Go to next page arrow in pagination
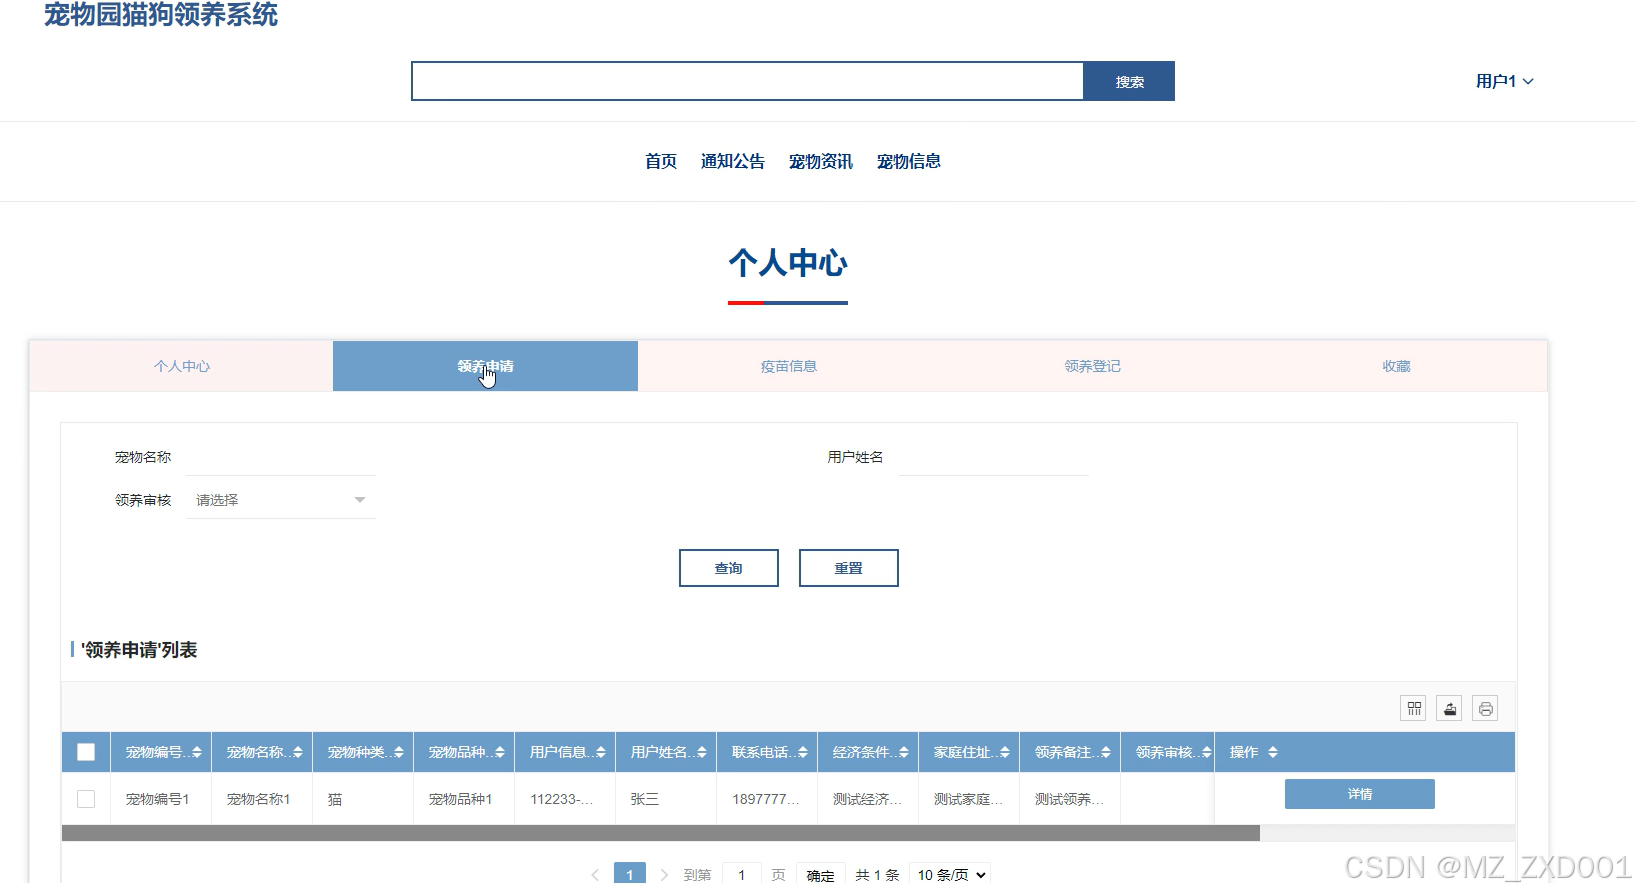1636x895 pixels. pyautogui.click(x=664, y=875)
